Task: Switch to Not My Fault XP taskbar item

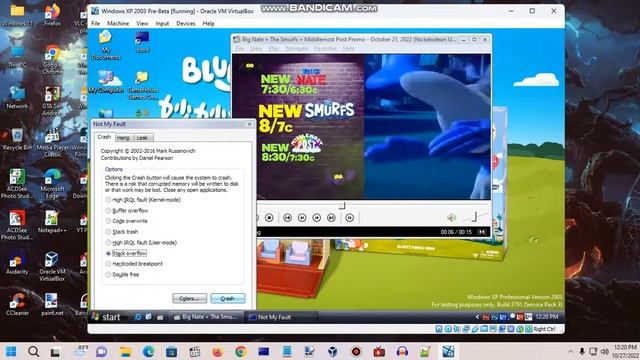Action: (x=282, y=317)
